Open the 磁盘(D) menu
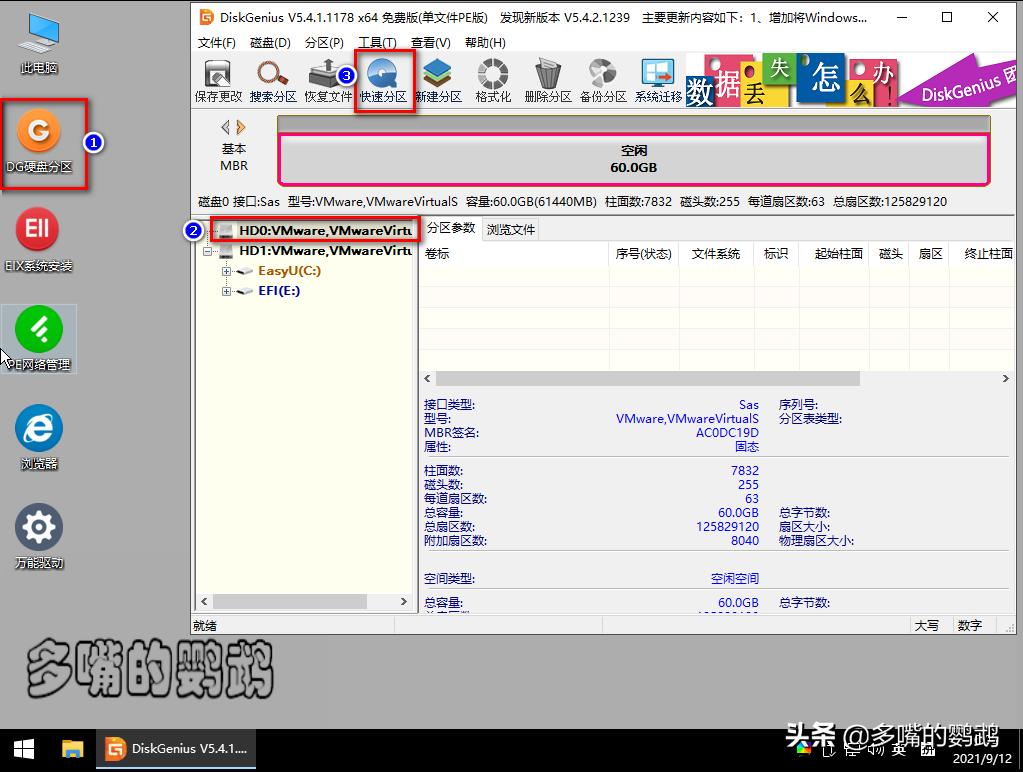 (x=270, y=43)
